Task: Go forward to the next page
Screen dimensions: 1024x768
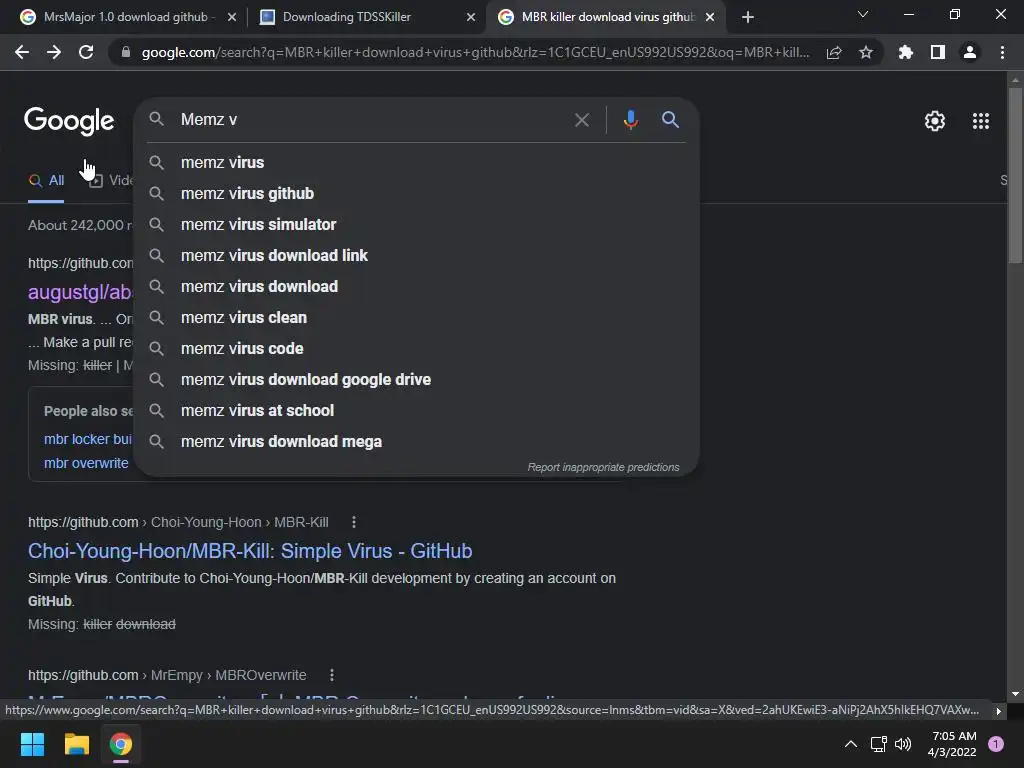Action: tap(54, 52)
